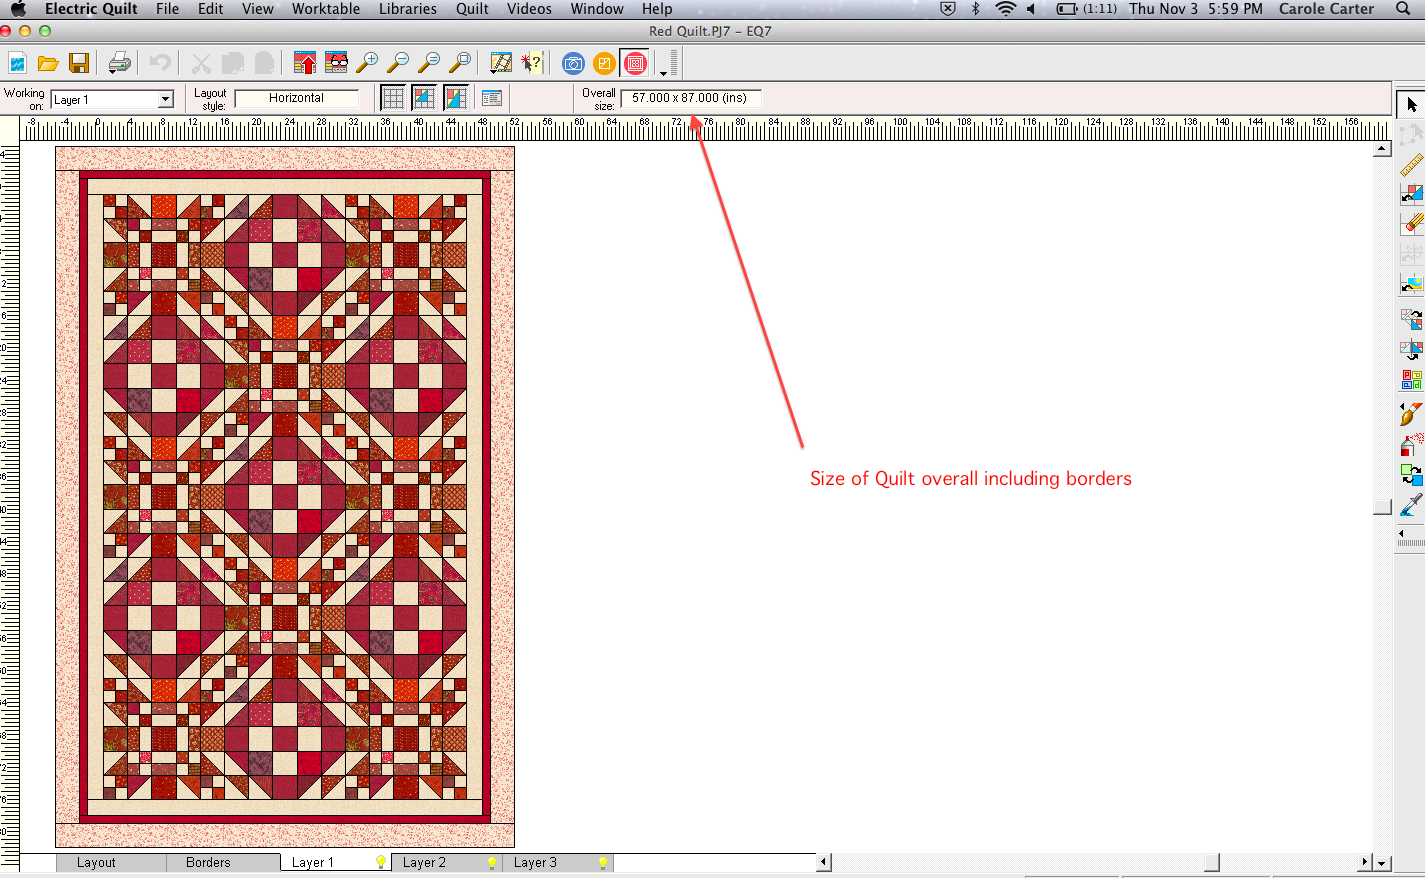This screenshot has height=878, width=1425.
Task: Click the Horizontal layout style field
Action: [296, 98]
